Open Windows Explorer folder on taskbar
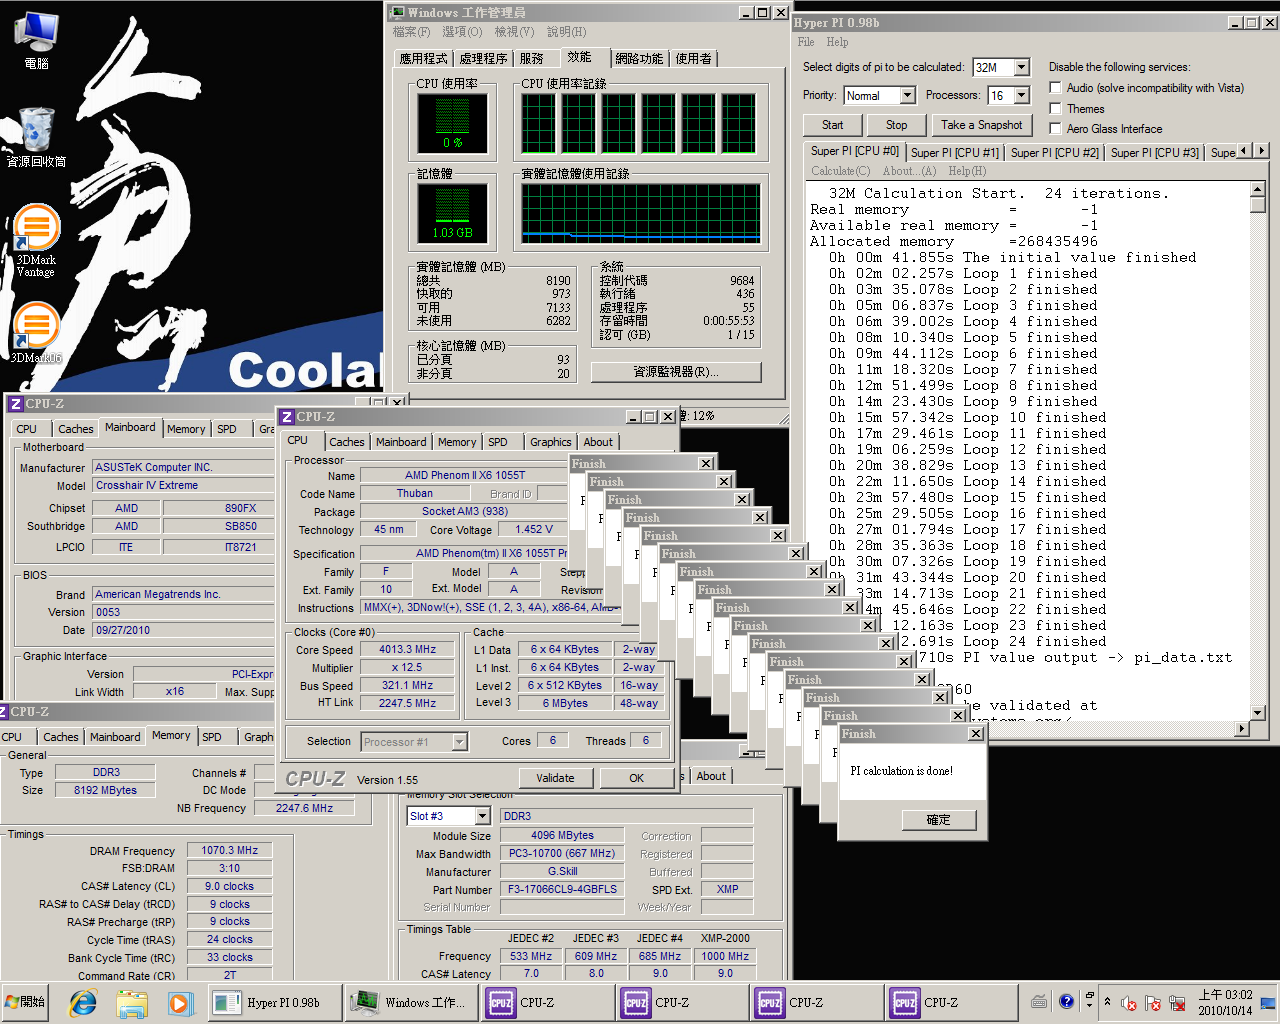 pos(131,1002)
